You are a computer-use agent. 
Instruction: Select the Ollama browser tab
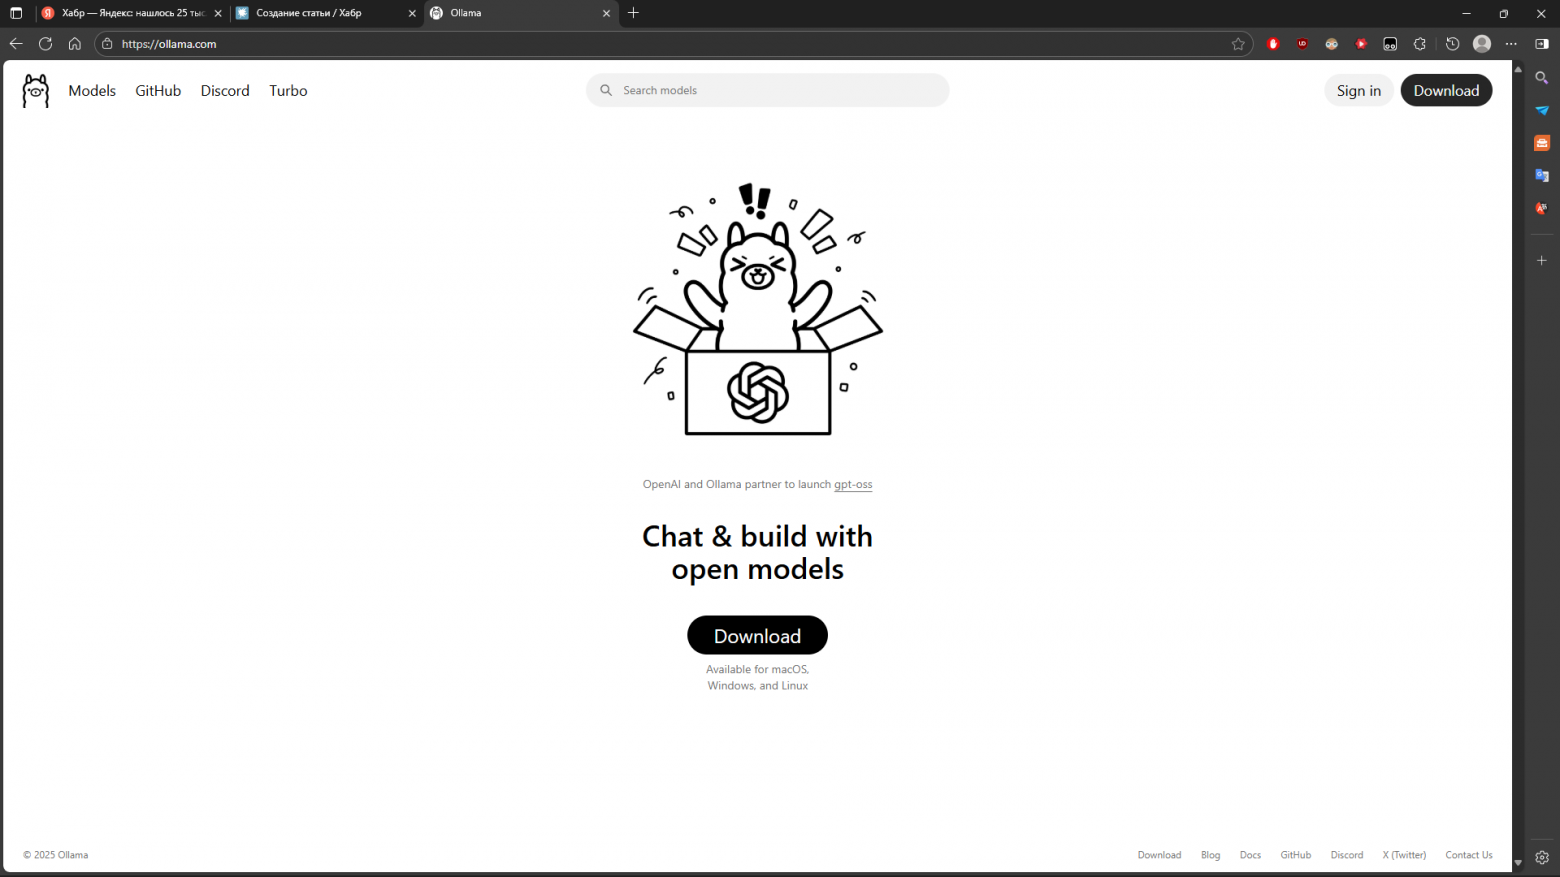520,13
